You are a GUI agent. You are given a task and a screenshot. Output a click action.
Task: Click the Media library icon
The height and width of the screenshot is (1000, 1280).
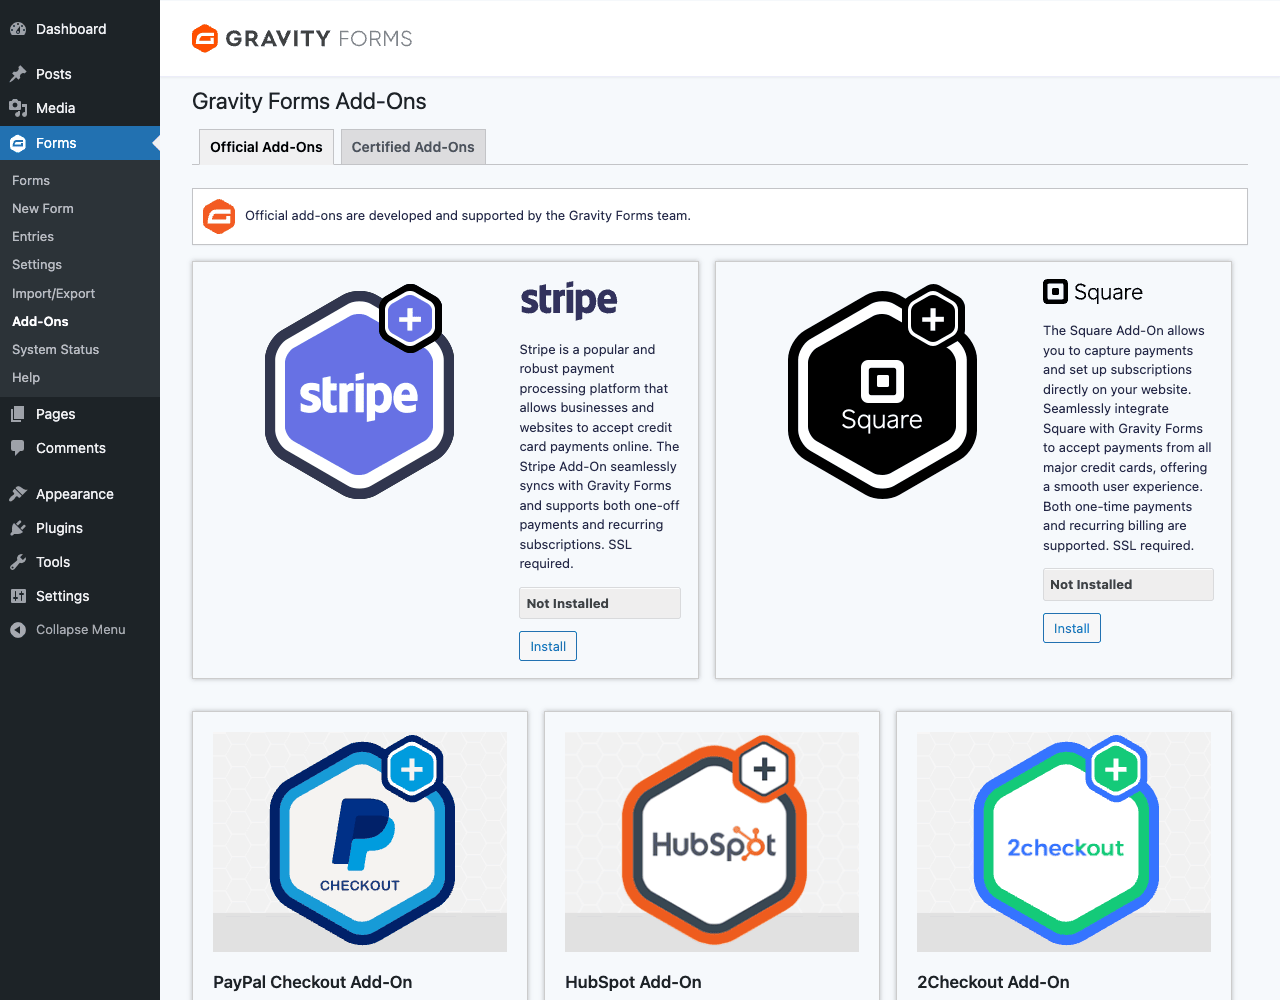(x=18, y=108)
